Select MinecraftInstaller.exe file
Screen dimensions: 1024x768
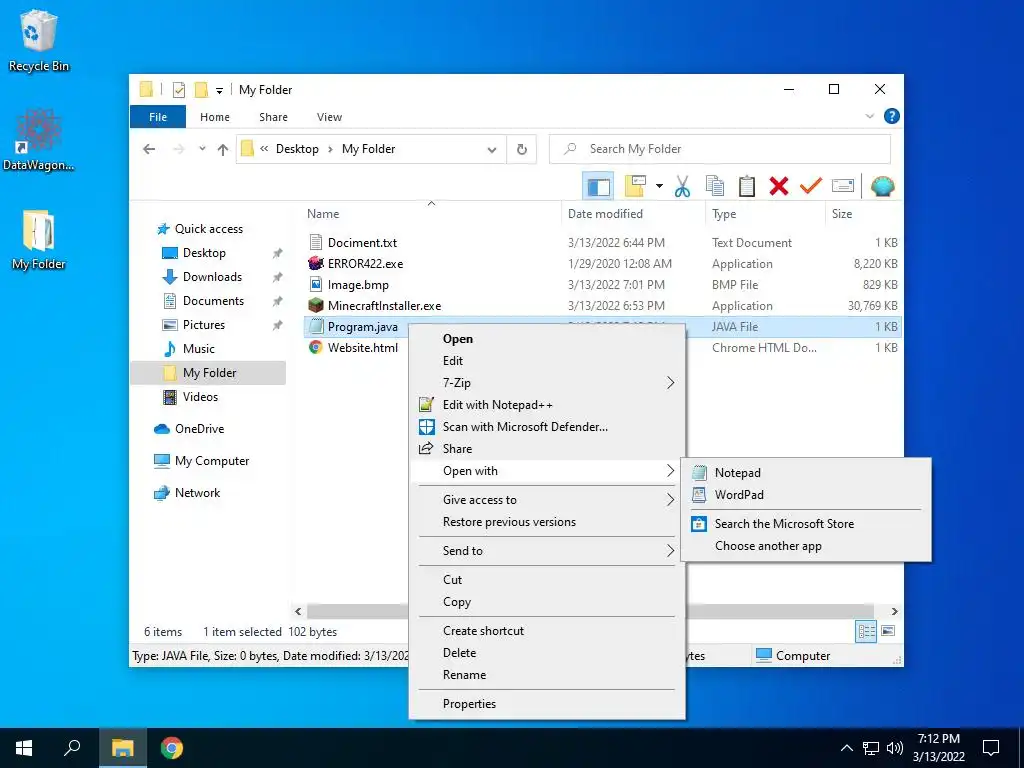point(384,306)
